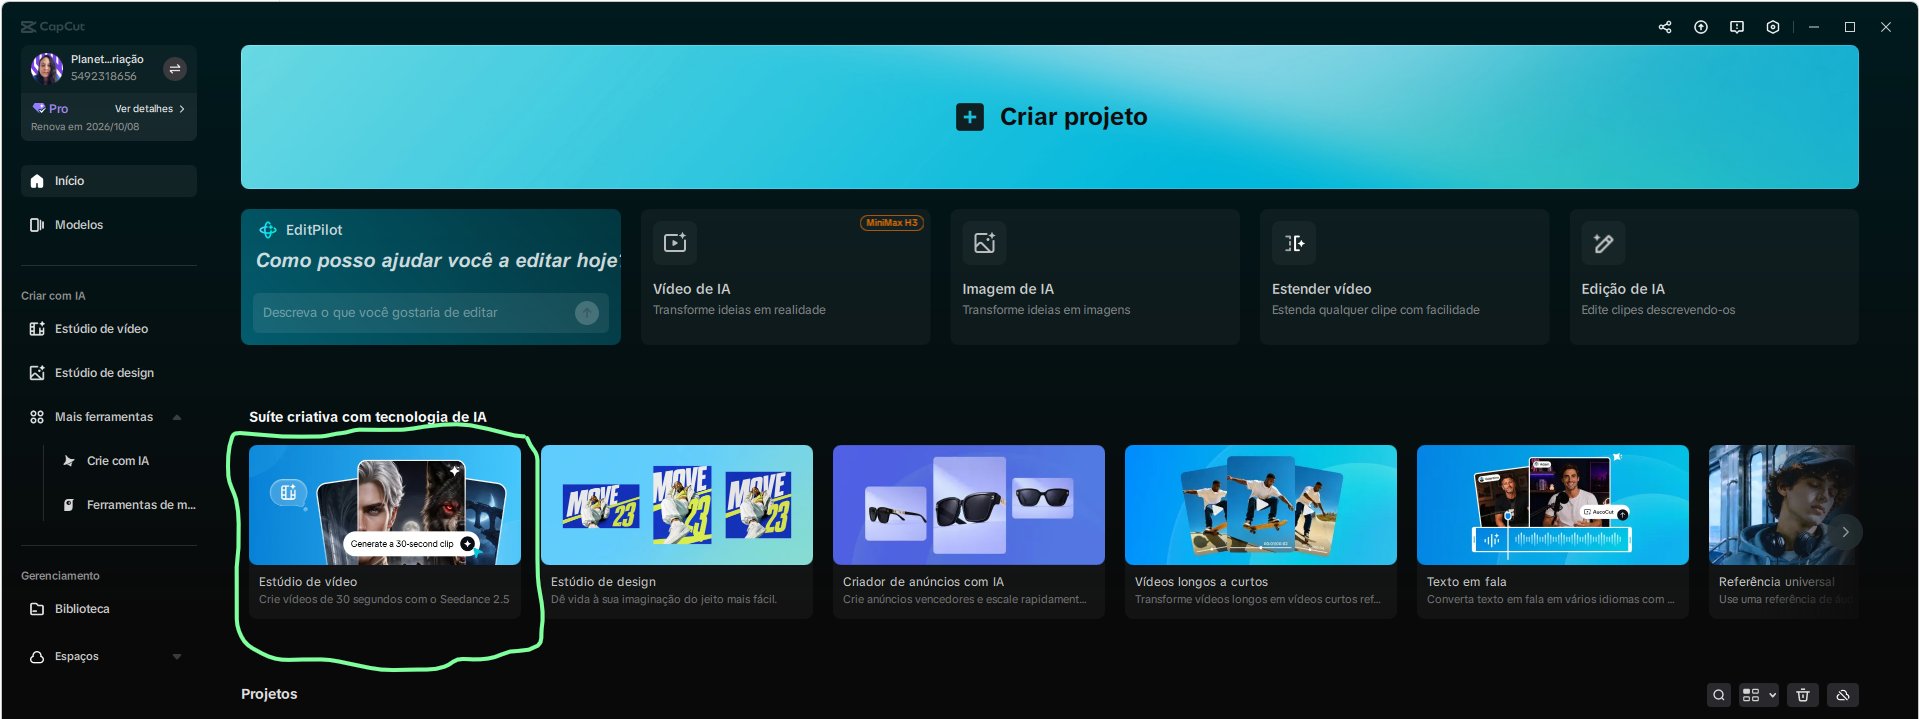Go to Início in the sidebar
1919x719 pixels.
pos(109,181)
